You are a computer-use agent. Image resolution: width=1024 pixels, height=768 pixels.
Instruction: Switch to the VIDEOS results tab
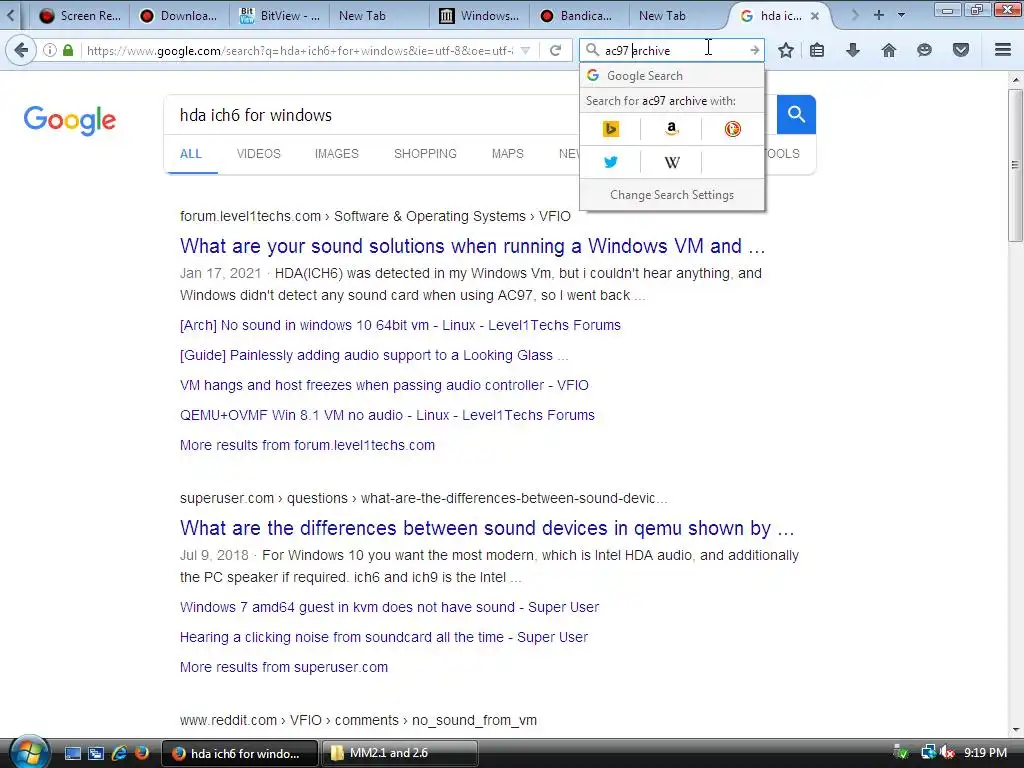click(x=259, y=154)
